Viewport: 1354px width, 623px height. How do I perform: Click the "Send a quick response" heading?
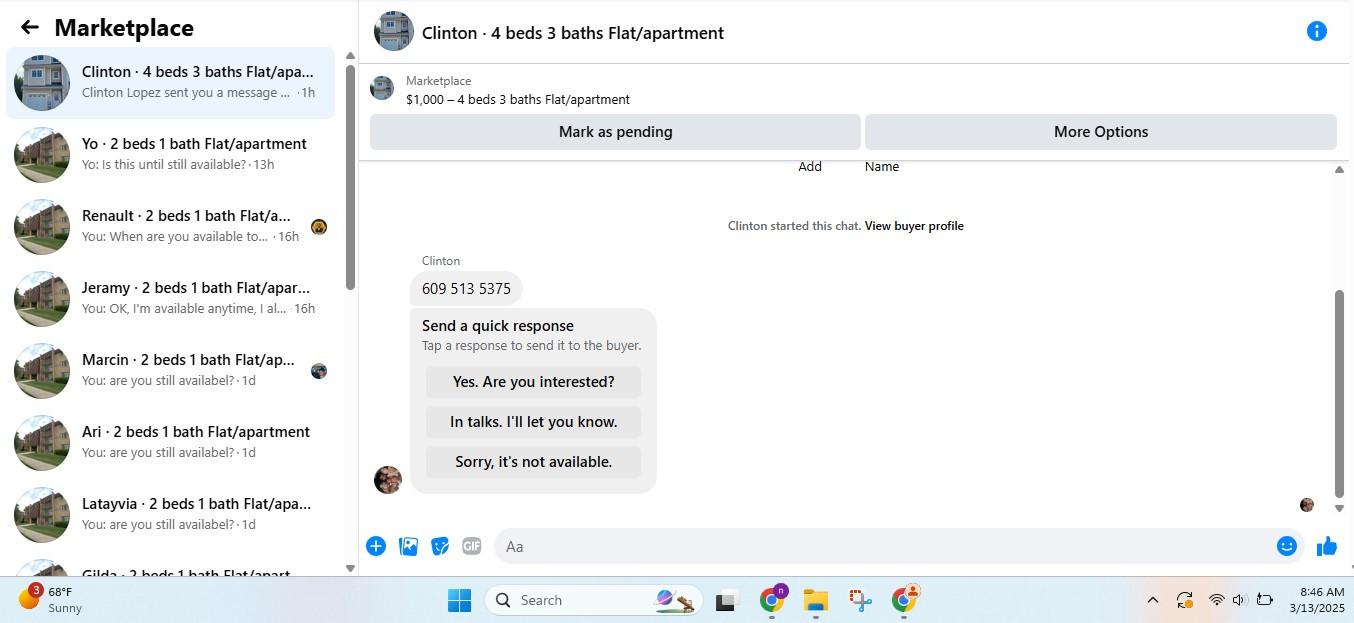498,326
